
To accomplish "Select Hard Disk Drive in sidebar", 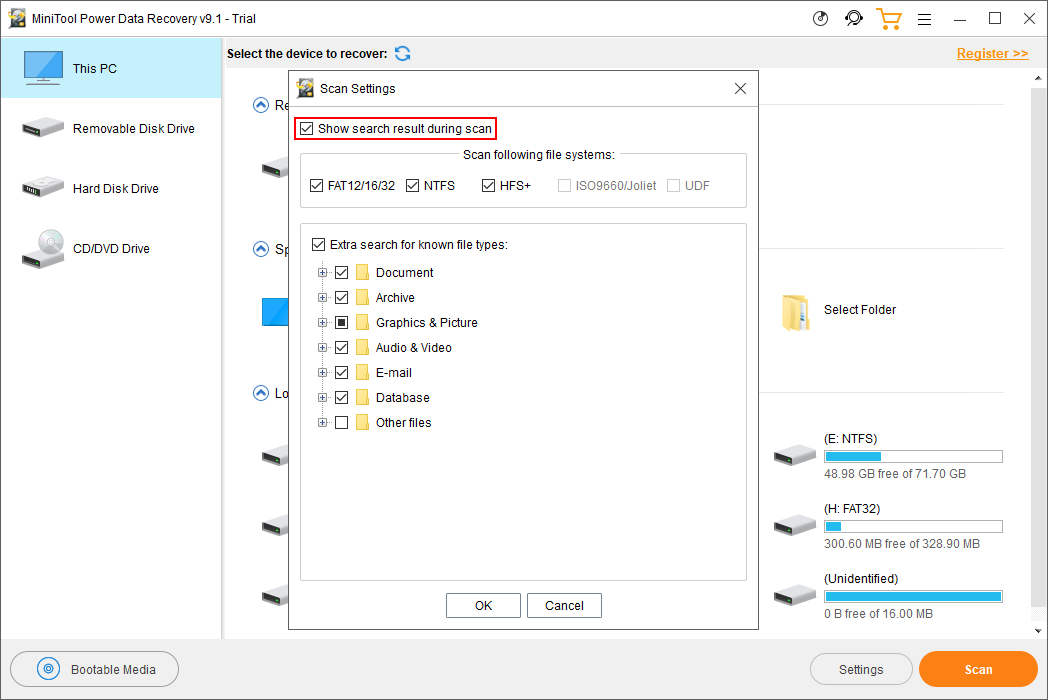I will point(111,189).
